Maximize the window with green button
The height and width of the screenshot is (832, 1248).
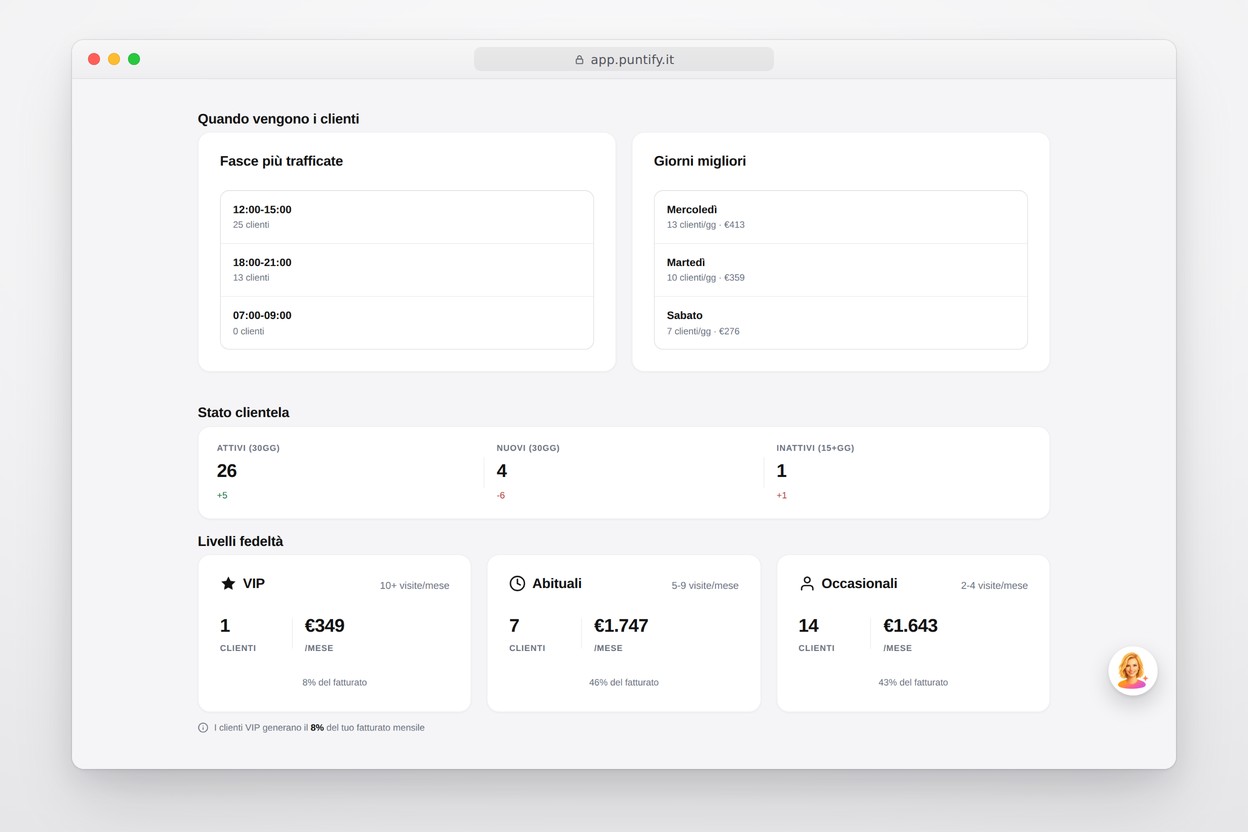[134, 59]
